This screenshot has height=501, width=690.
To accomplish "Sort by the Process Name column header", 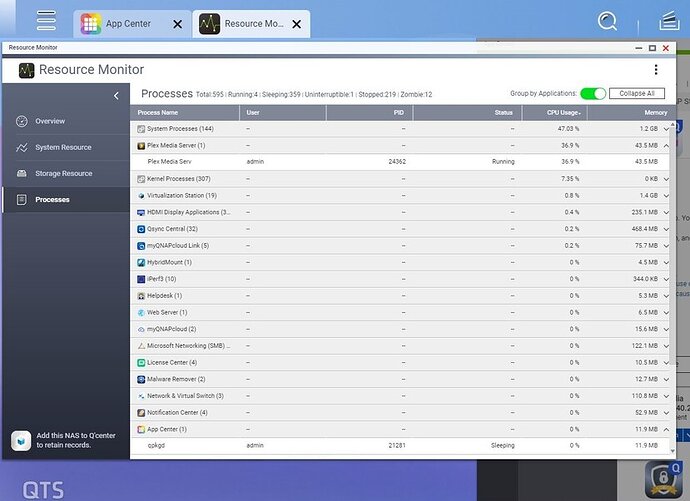I will click(x=184, y=113).
